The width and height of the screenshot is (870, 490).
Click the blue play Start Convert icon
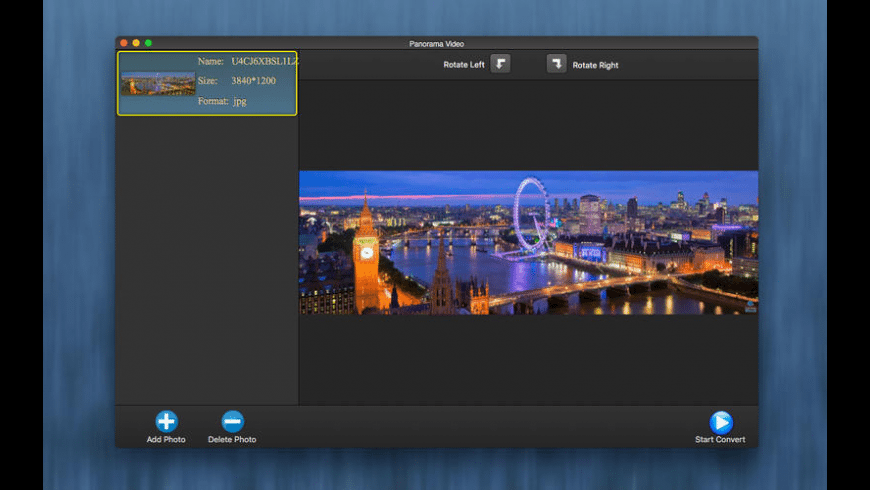pos(721,422)
